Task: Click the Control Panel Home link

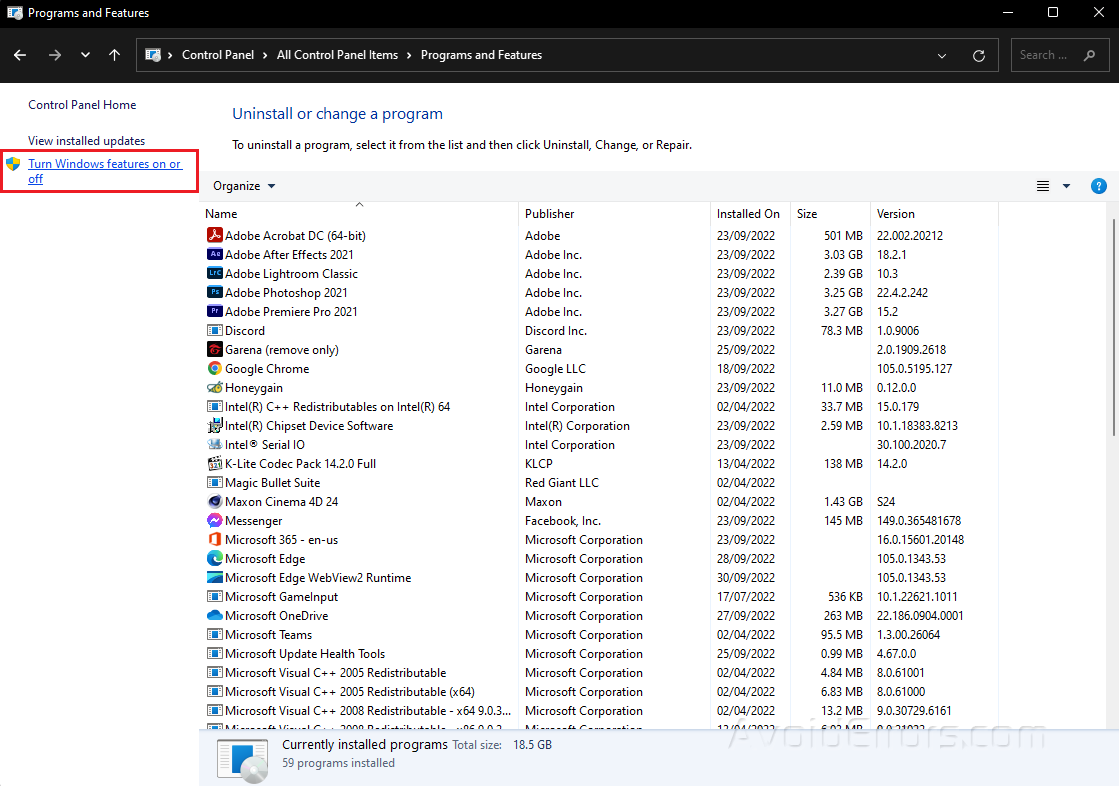Action: point(82,105)
